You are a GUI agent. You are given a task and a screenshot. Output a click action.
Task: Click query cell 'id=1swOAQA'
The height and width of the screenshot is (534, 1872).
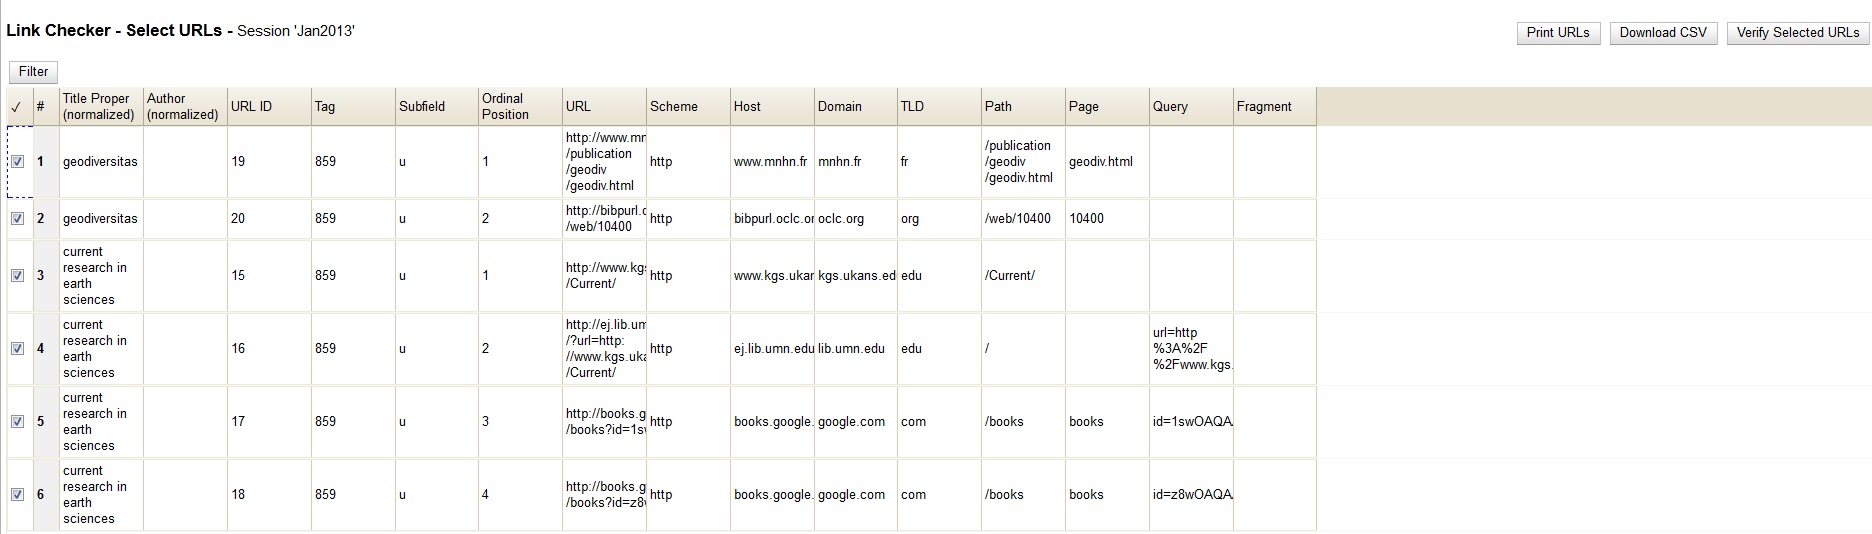[x=1191, y=421]
